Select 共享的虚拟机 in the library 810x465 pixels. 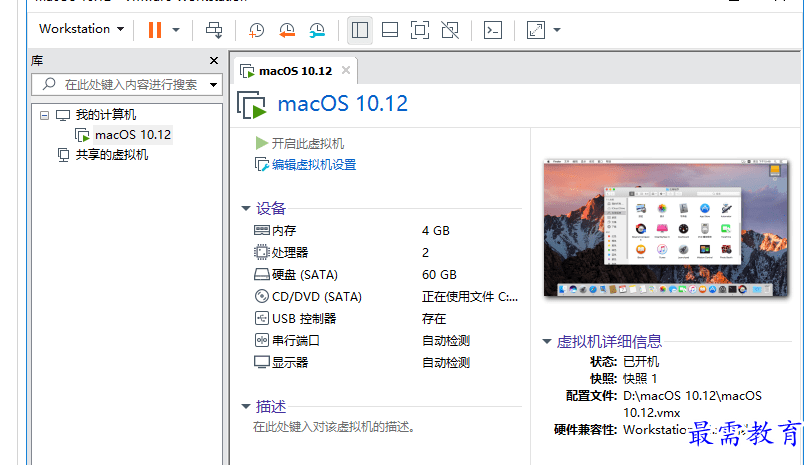click(112, 155)
